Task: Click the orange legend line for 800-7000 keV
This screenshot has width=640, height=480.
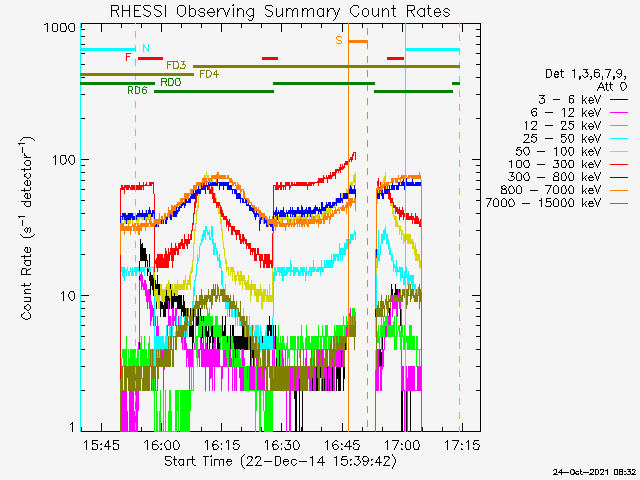Action: point(619,190)
